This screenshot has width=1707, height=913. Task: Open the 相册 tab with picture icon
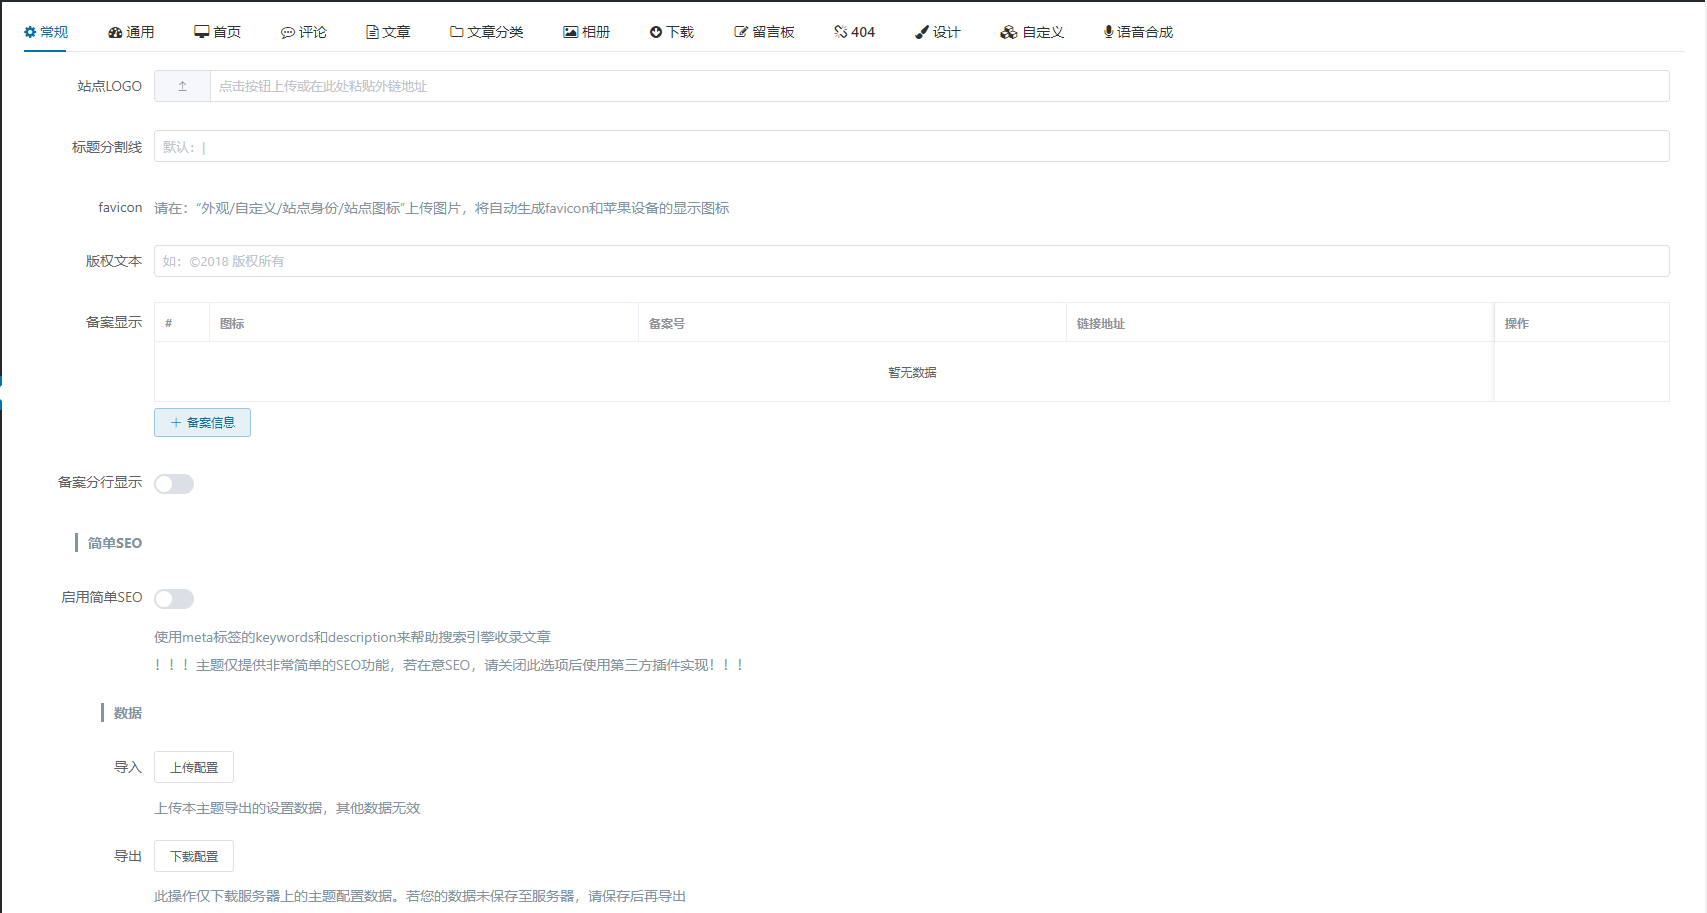click(587, 32)
